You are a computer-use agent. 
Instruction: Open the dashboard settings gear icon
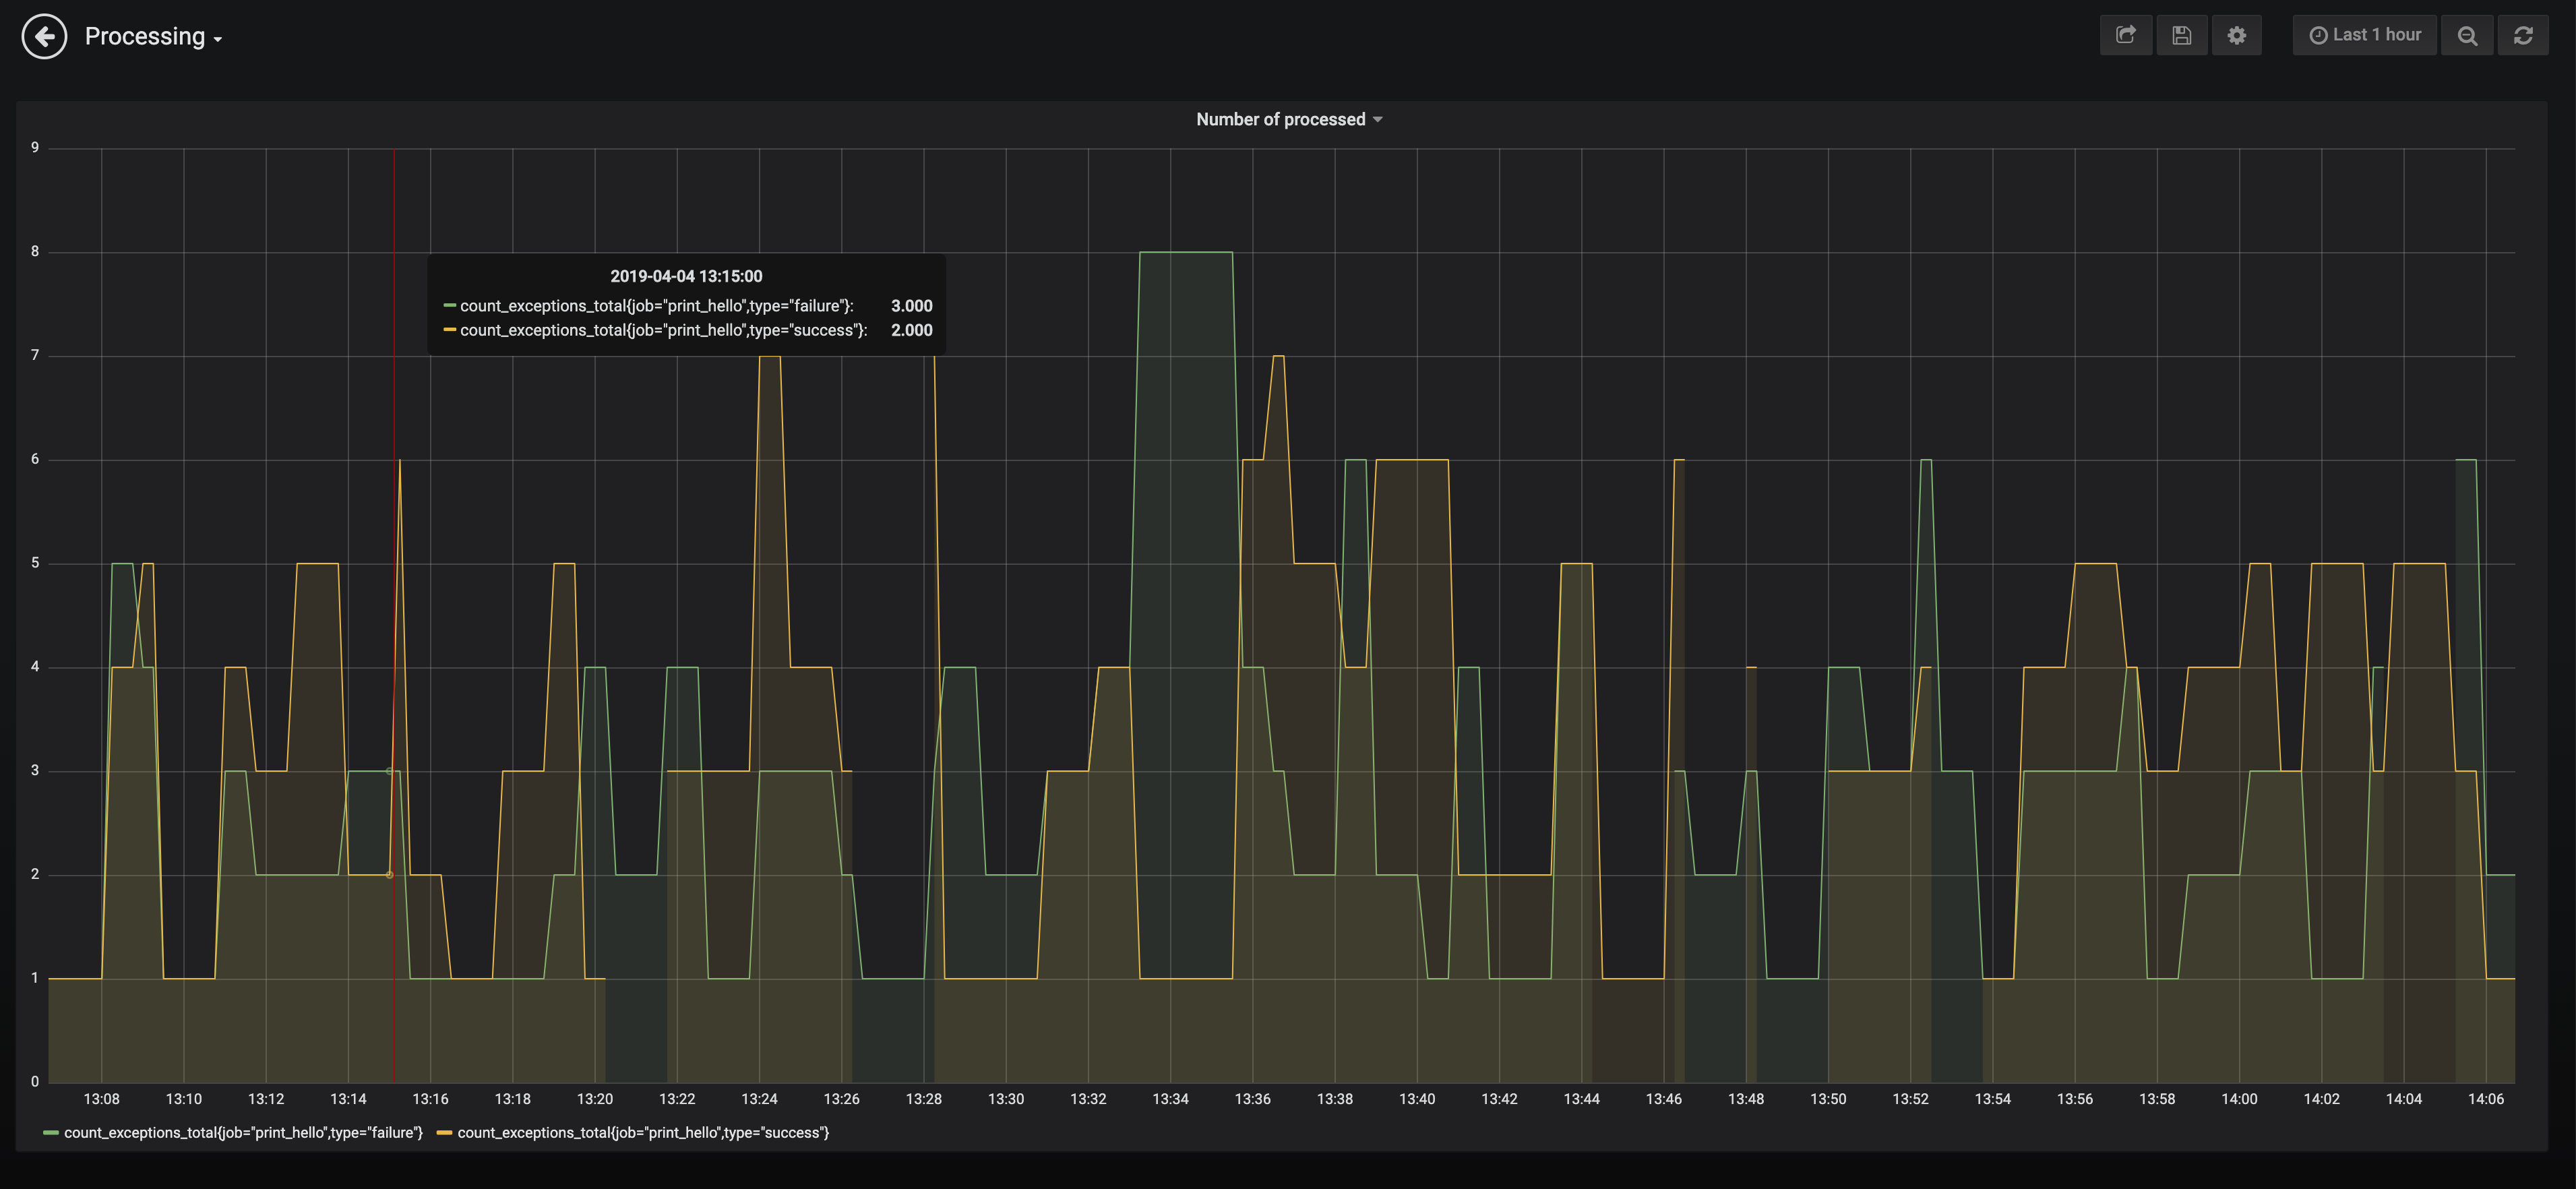pos(2238,34)
